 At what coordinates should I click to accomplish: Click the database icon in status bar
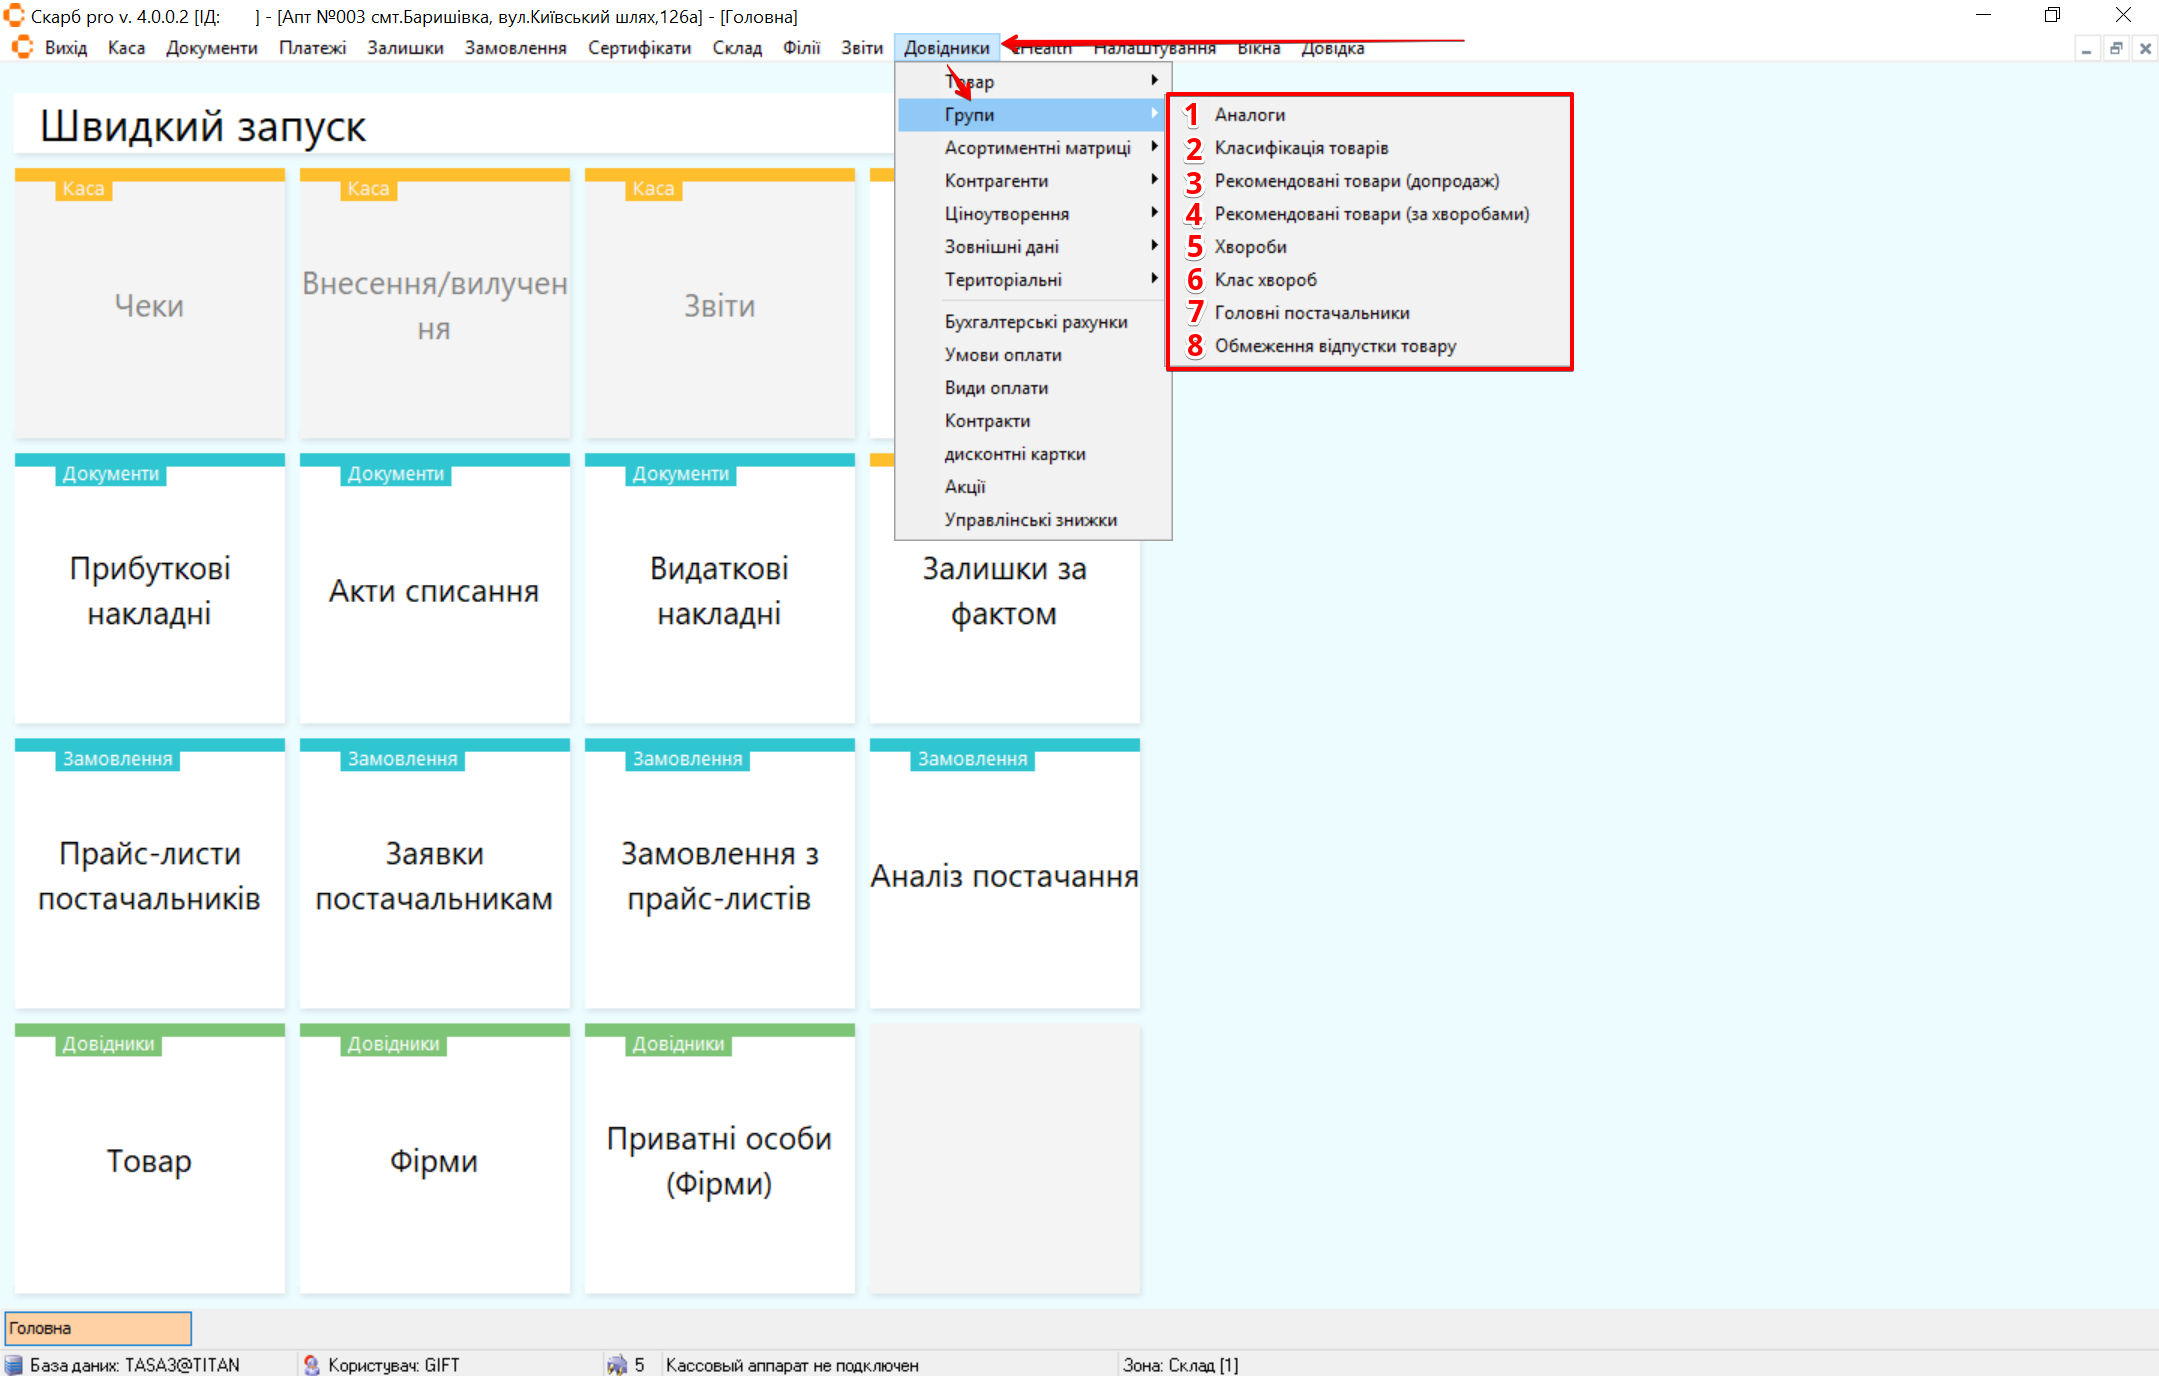(13, 1365)
